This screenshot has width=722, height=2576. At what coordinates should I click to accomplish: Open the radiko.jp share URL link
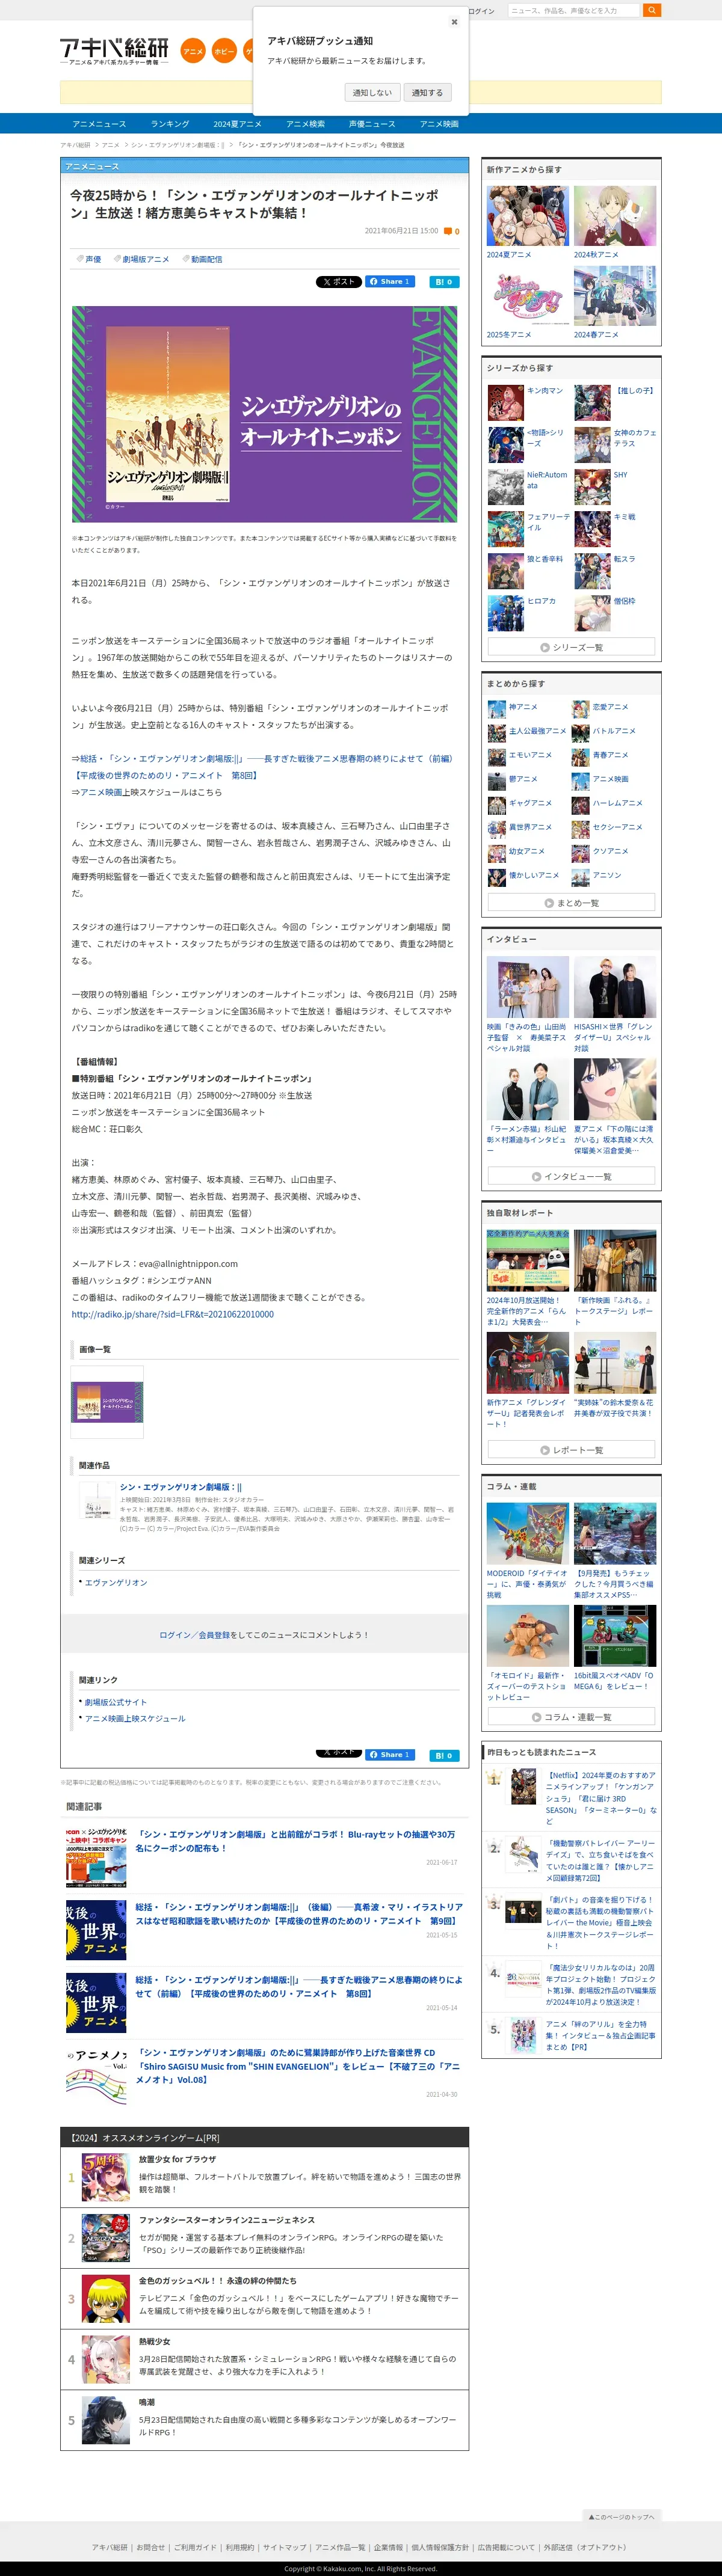coord(172,1314)
